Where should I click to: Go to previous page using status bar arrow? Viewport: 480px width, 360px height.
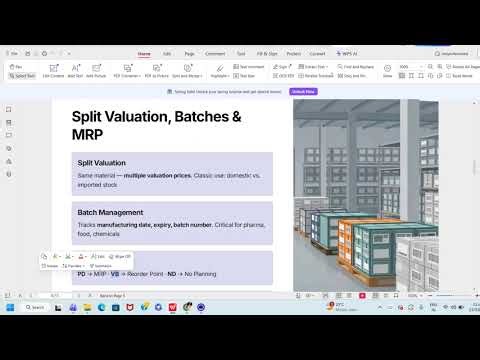31,296
